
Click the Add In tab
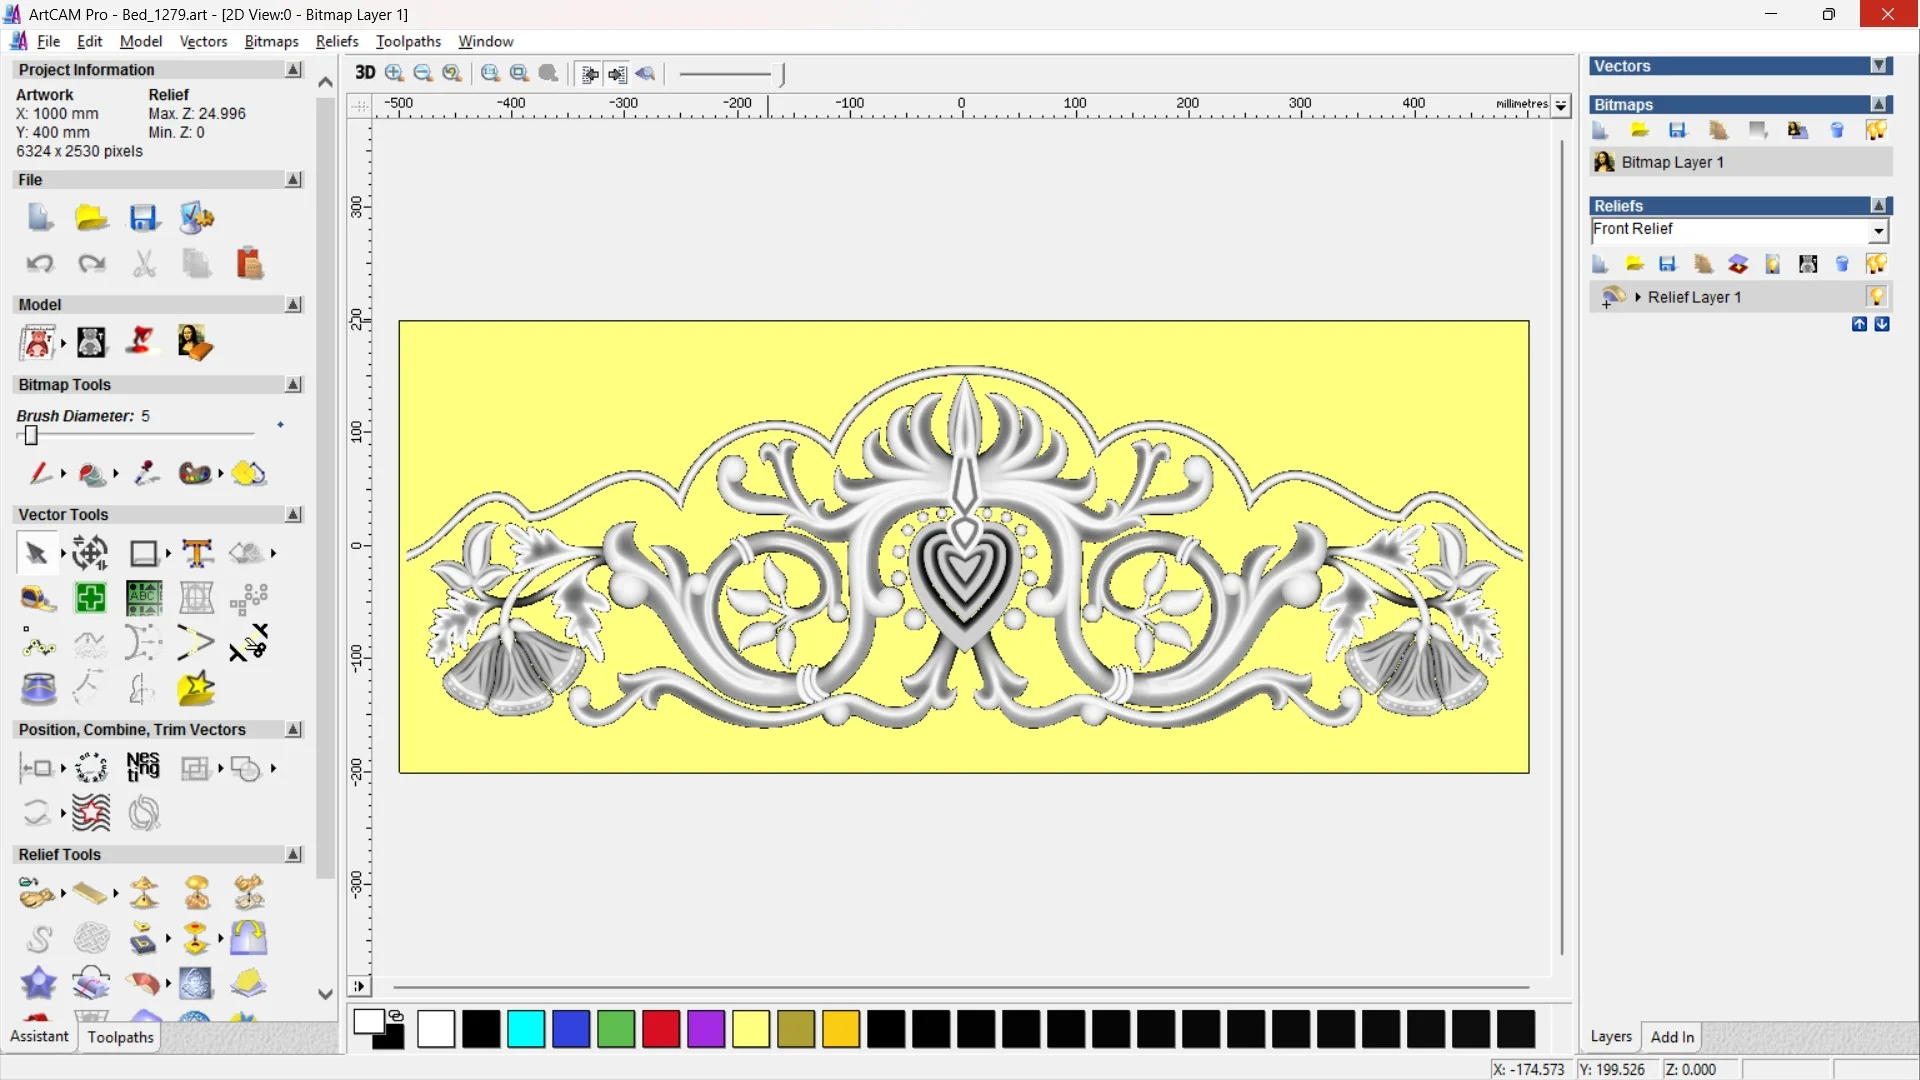(1672, 1037)
